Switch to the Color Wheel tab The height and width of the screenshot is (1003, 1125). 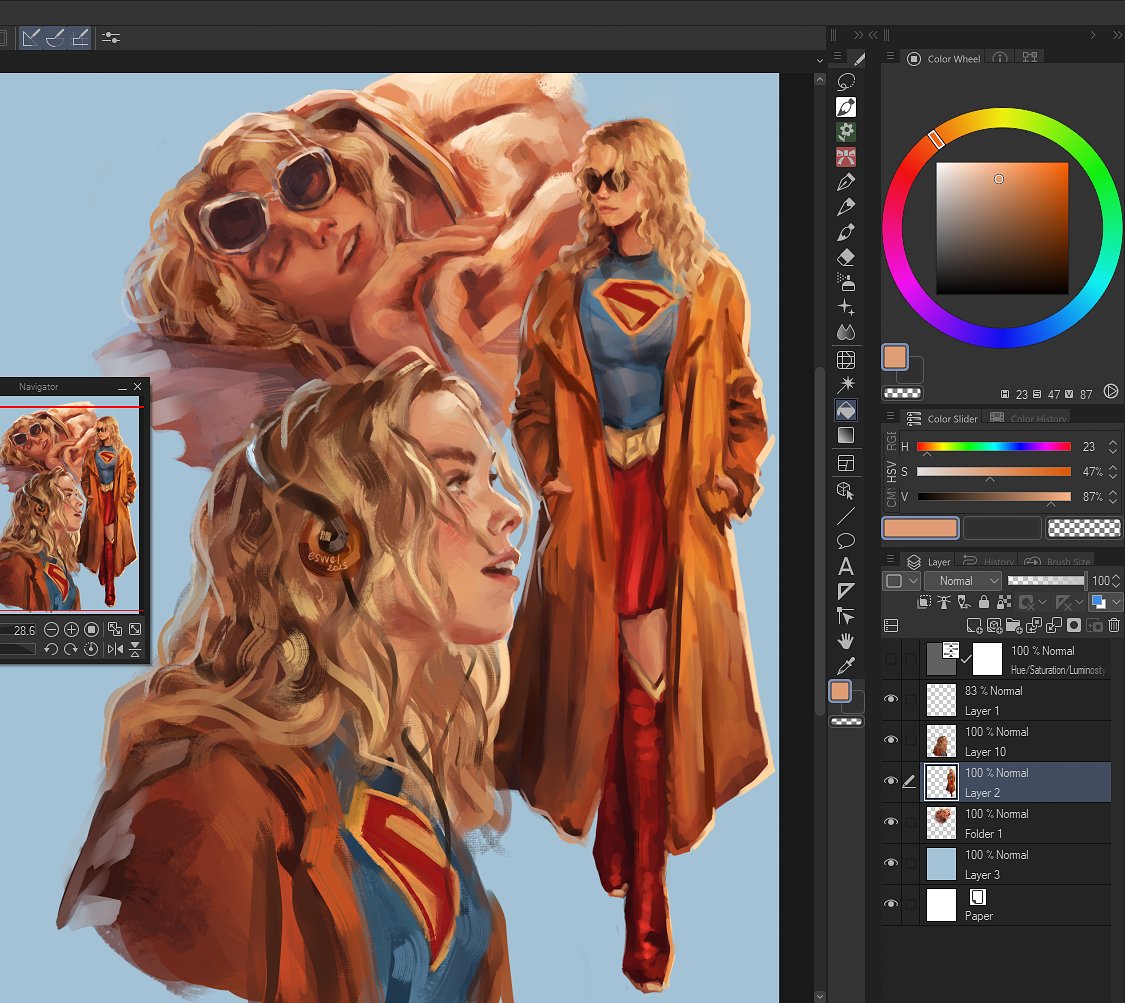tap(943, 59)
